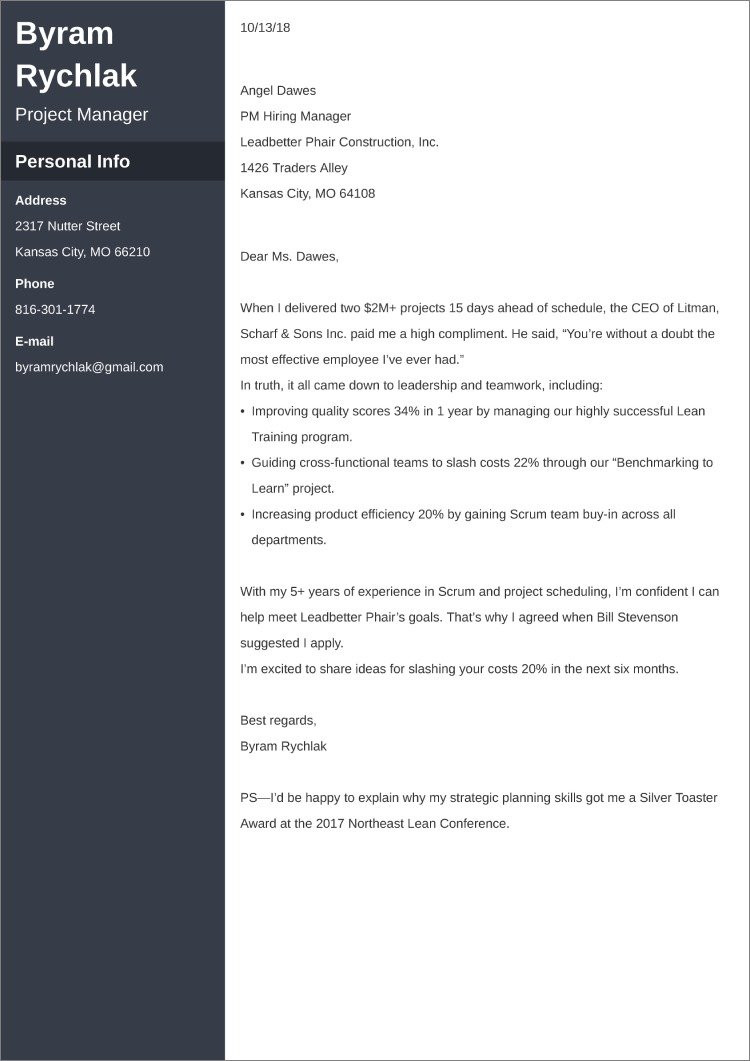Click the Project Manager job title

[81, 114]
